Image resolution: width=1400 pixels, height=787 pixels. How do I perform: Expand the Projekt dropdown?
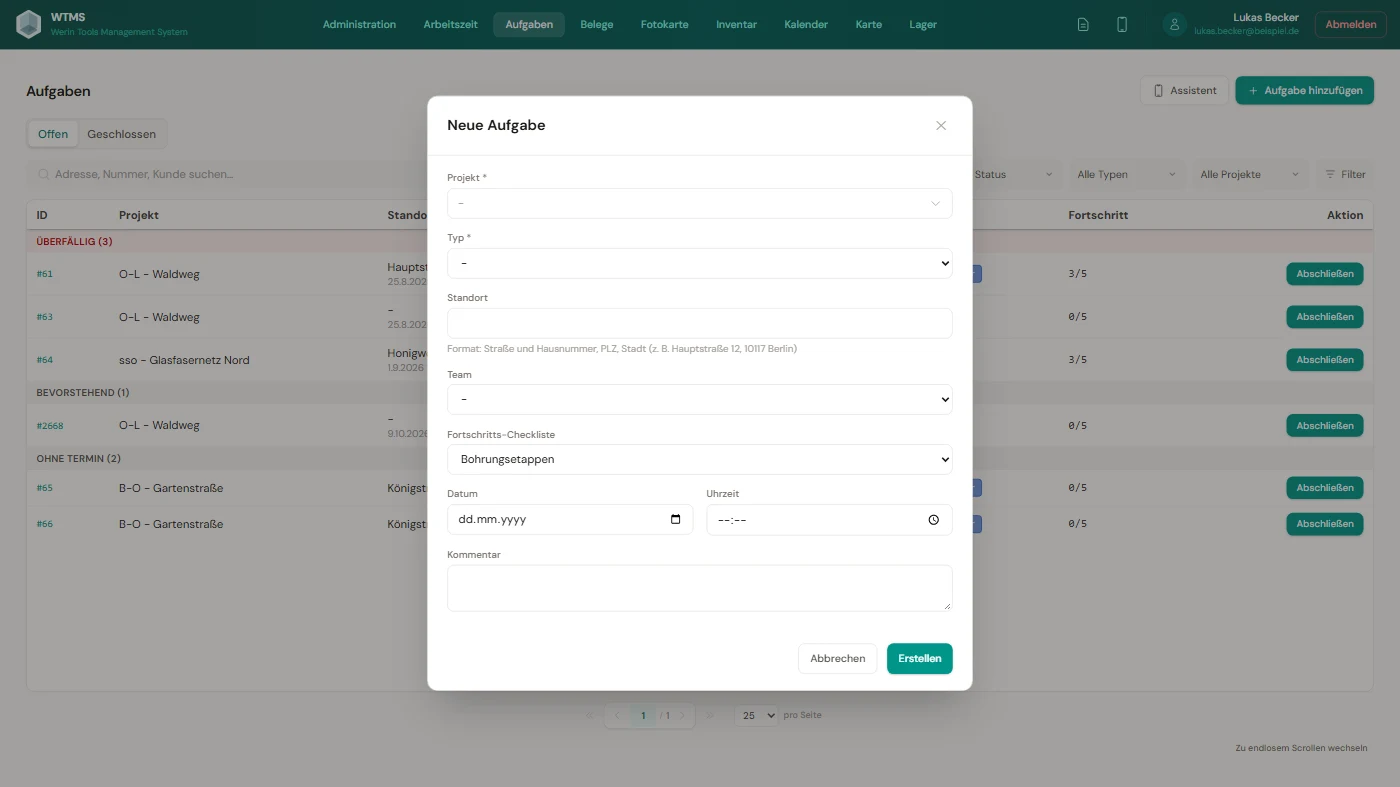click(700, 203)
